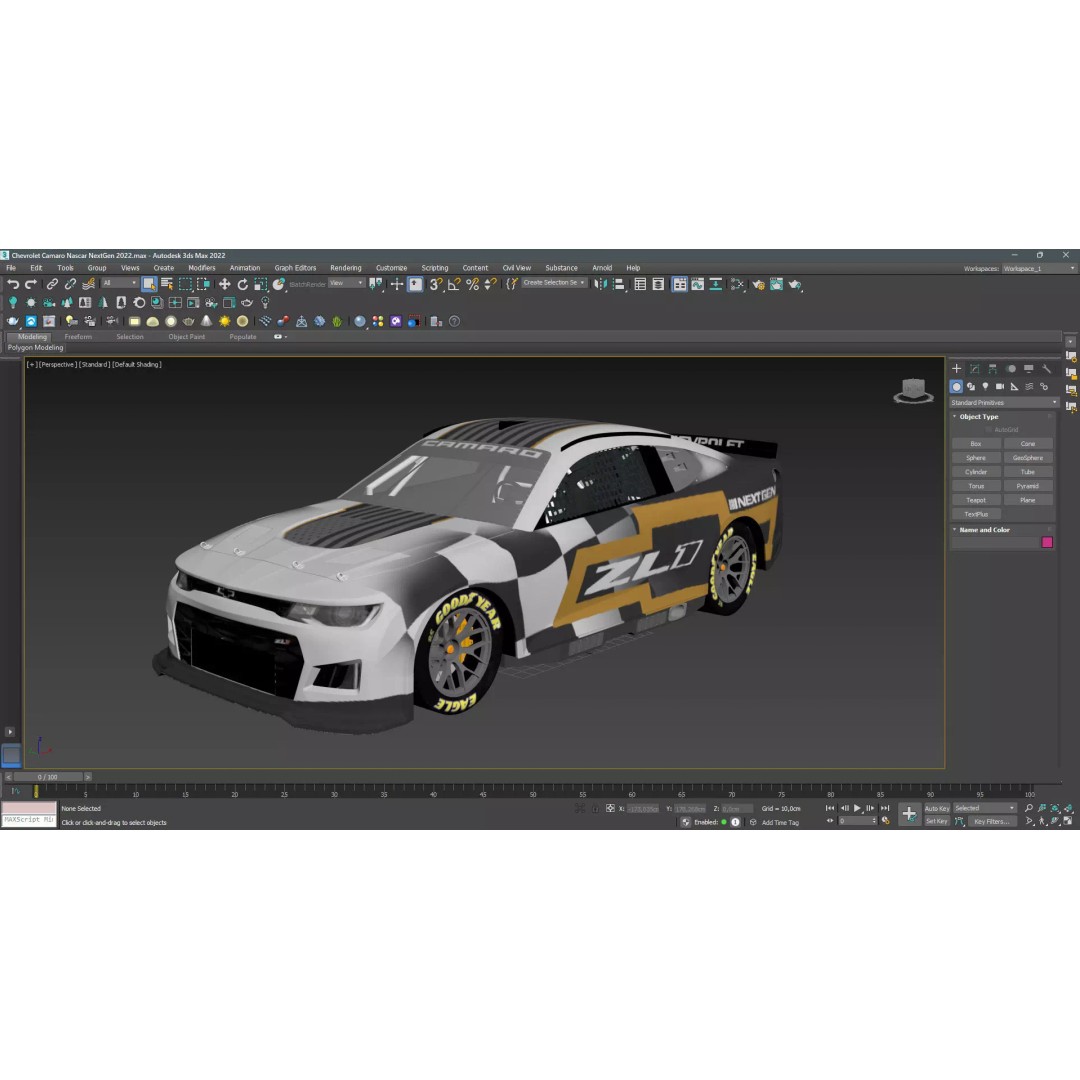Collapse the Object Type rollout
Image resolution: width=1080 pixels, height=1080 pixels.
pyautogui.click(x=979, y=417)
